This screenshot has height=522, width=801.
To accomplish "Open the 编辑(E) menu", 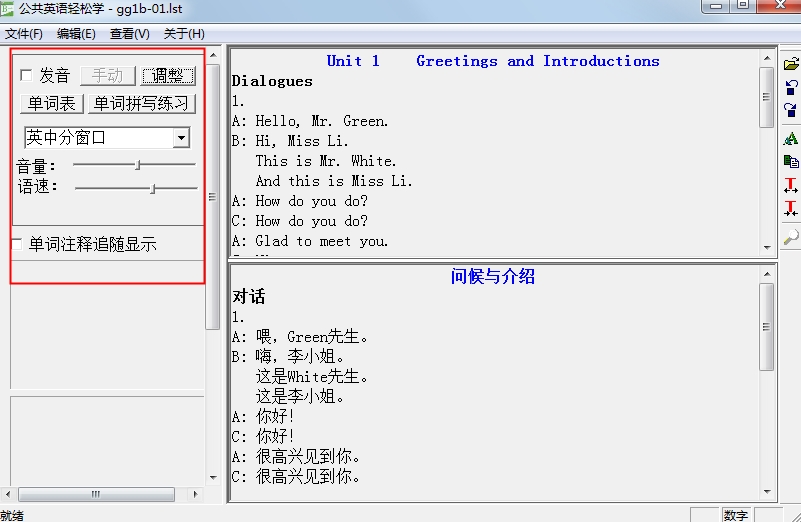I will pos(76,34).
